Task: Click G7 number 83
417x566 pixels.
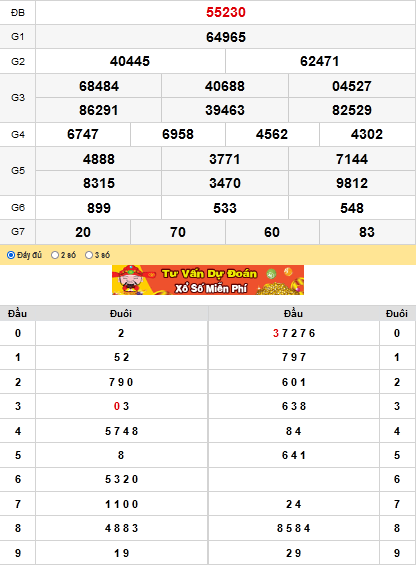Action: 367,232
